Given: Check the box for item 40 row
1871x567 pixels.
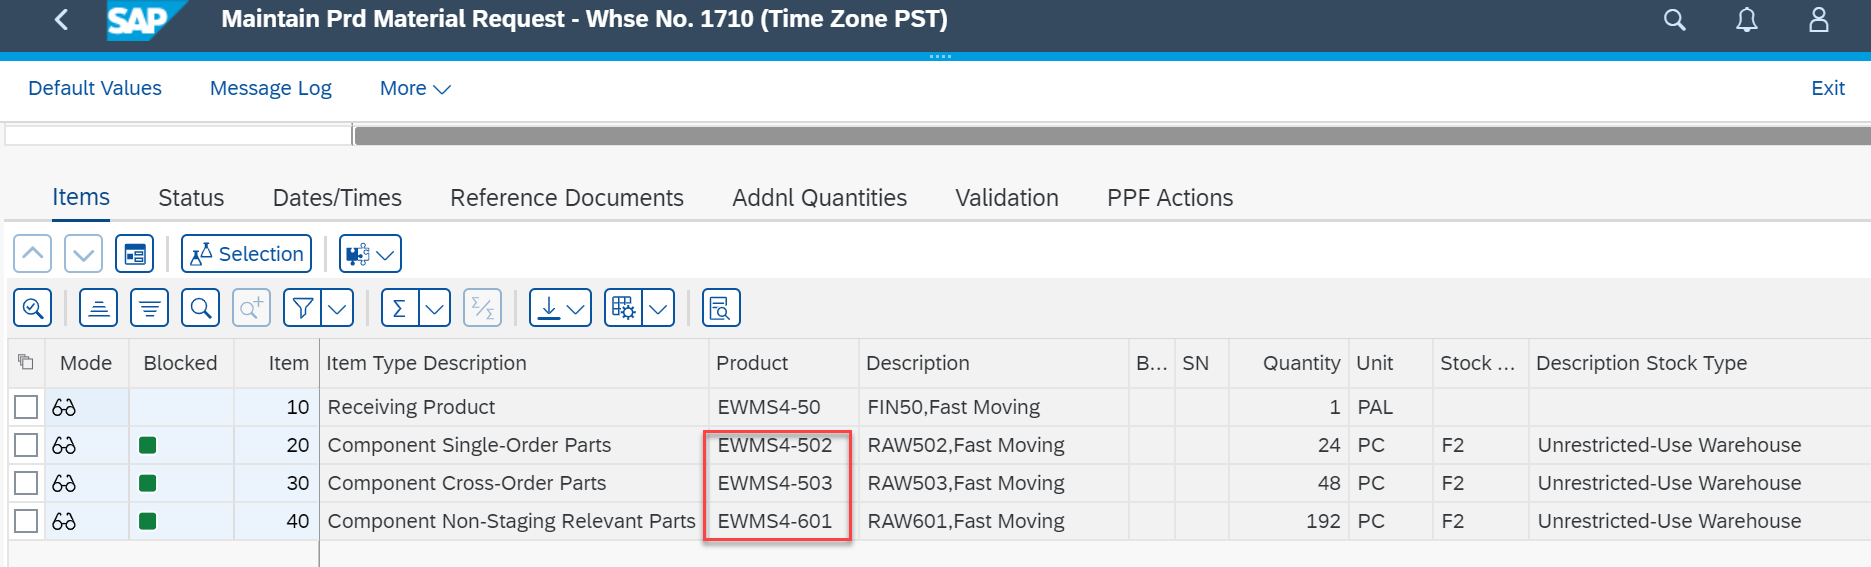Looking at the screenshot, I should coord(26,521).
